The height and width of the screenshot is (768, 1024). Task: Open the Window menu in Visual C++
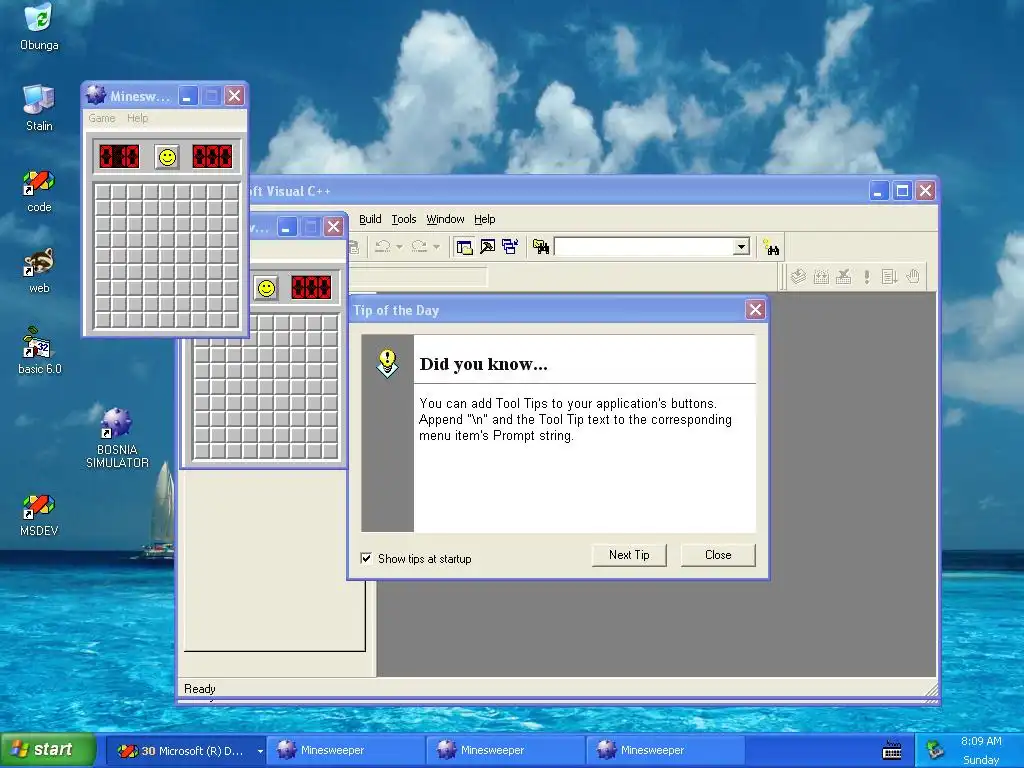(445, 219)
